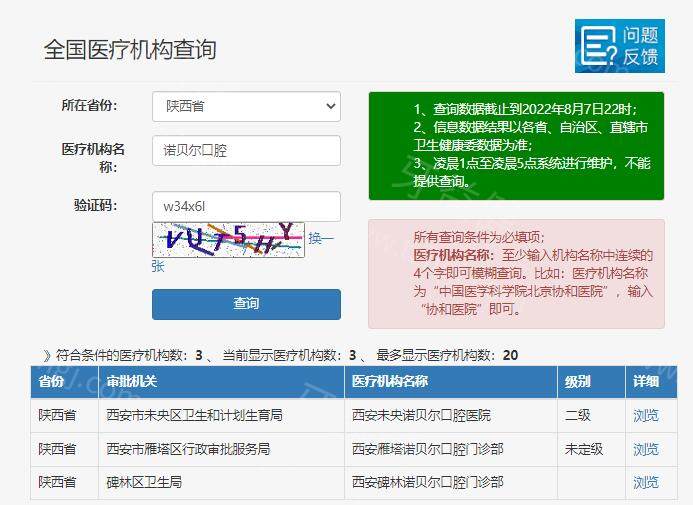Select the 西安碑林诺贝尔口腔门诊部 cell

click(451, 482)
